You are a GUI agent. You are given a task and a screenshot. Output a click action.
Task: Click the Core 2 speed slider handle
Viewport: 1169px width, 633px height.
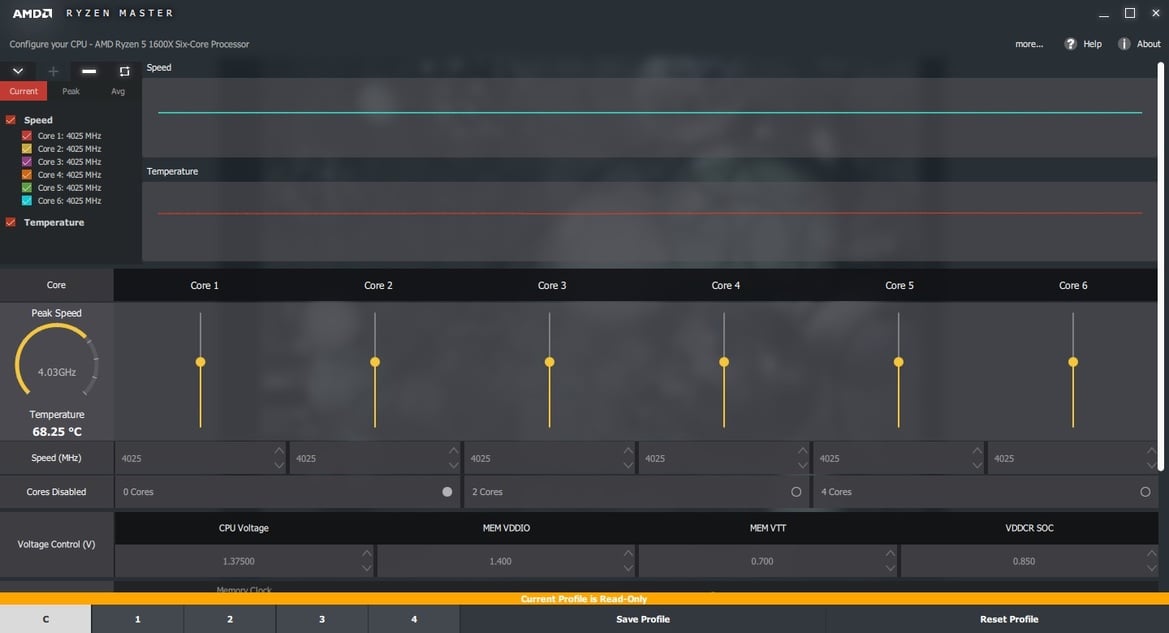click(x=375, y=362)
